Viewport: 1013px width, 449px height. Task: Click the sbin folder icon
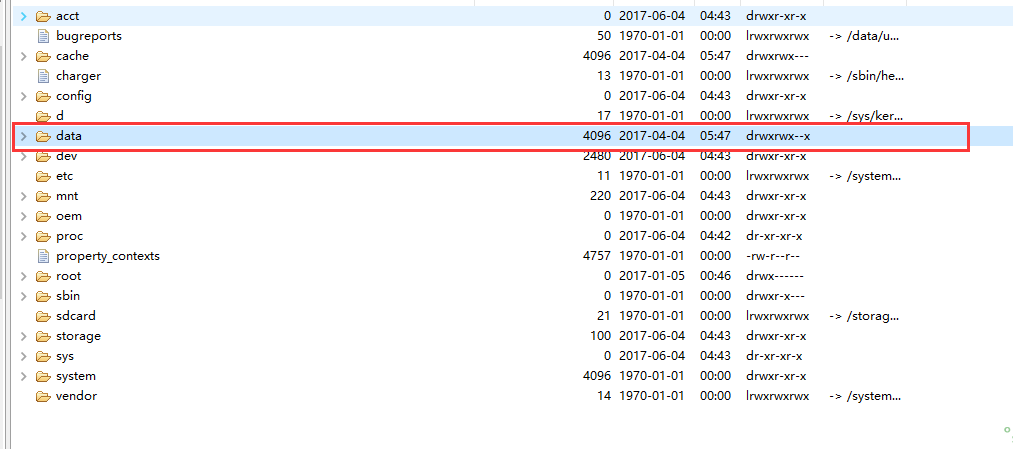(43, 296)
